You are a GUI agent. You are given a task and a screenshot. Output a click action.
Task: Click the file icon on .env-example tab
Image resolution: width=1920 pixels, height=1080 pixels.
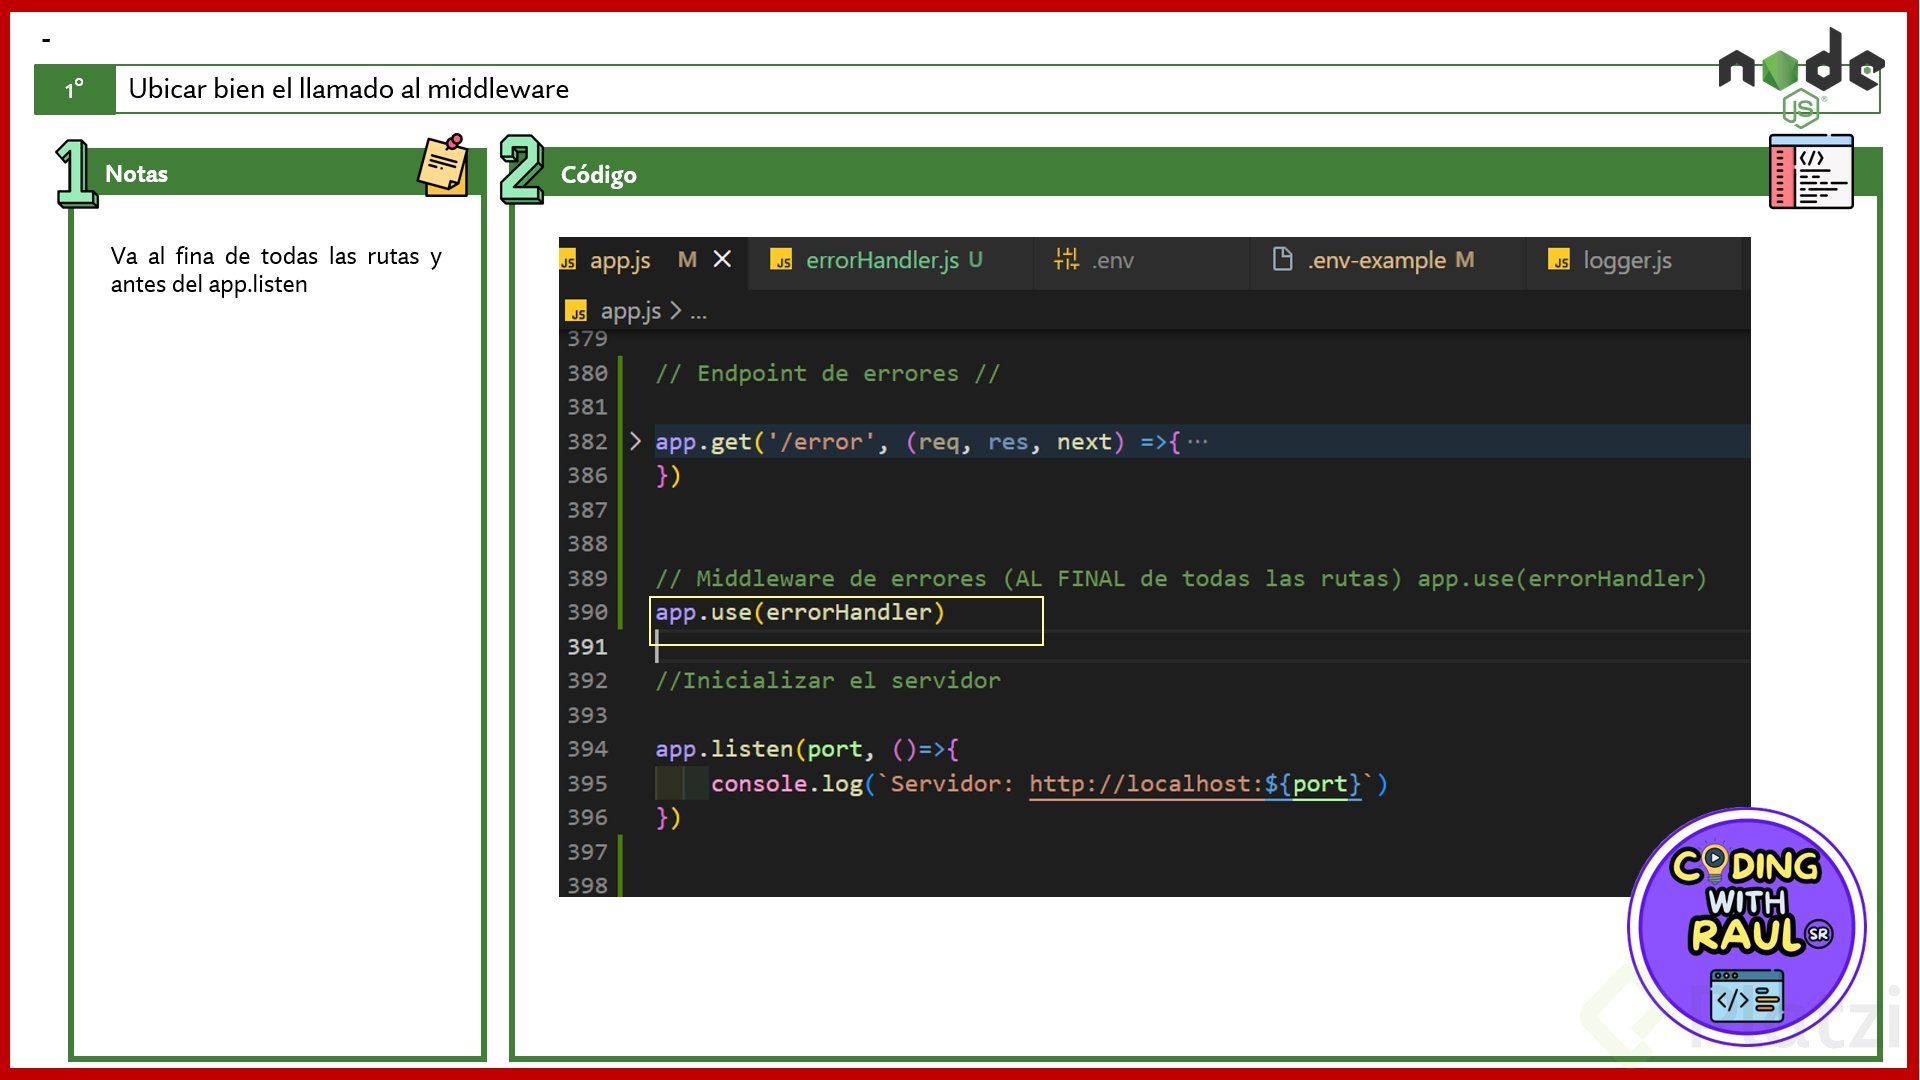[1282, 260]
